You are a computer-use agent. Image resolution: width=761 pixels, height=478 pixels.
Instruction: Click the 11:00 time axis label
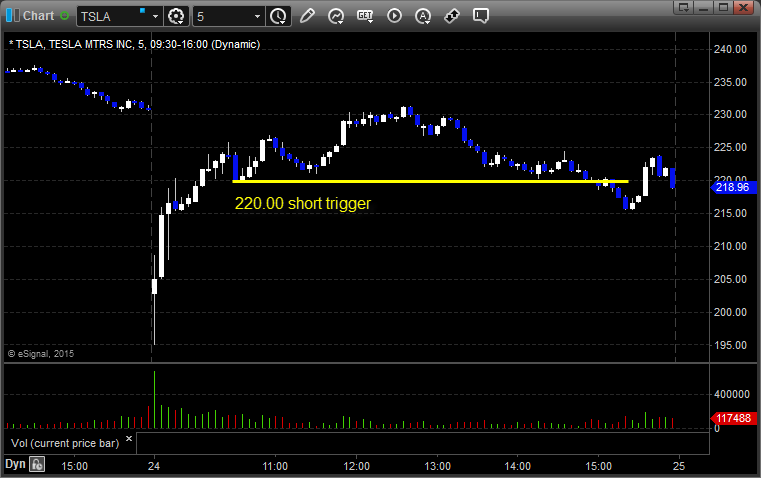pos(275,466)
